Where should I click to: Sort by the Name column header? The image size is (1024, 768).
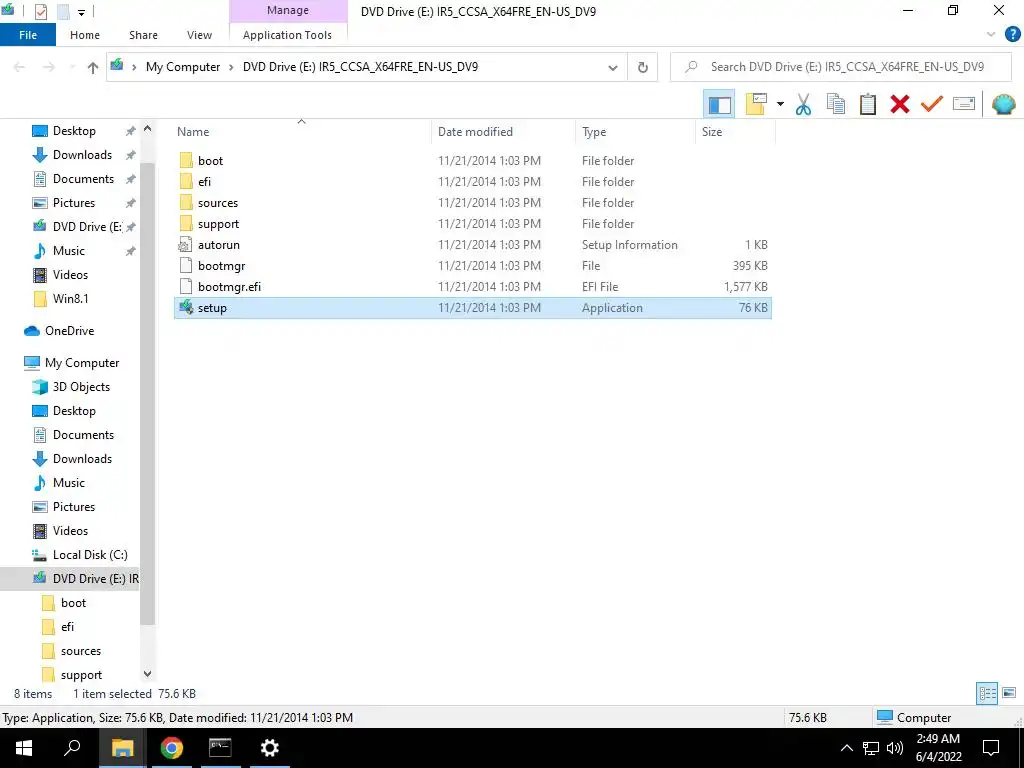pos(193,132)
